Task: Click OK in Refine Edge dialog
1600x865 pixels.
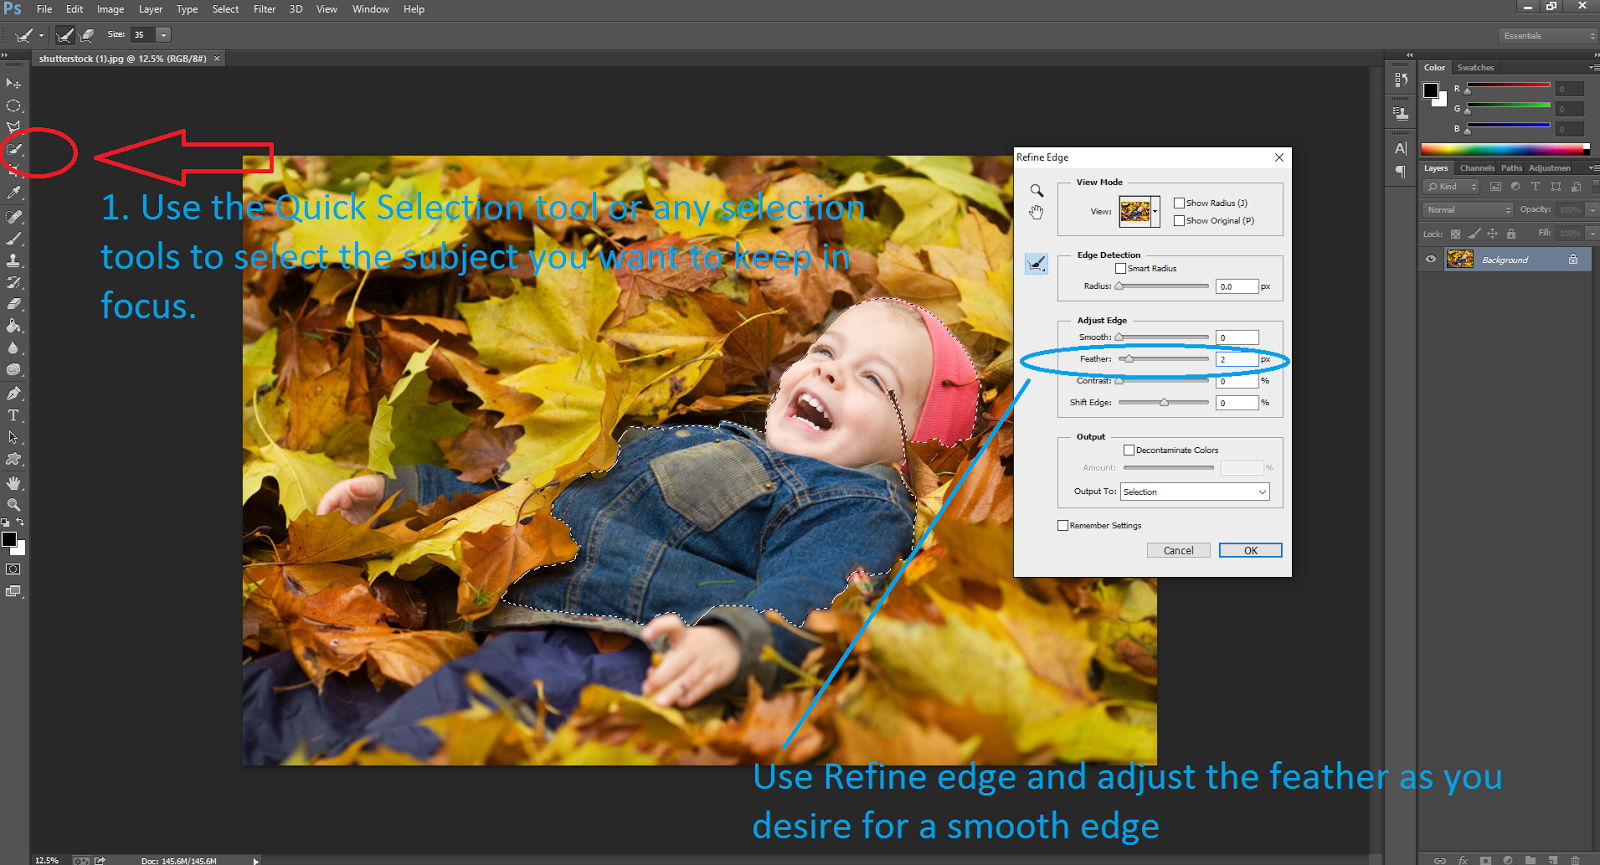Action: click(1250, 551)
